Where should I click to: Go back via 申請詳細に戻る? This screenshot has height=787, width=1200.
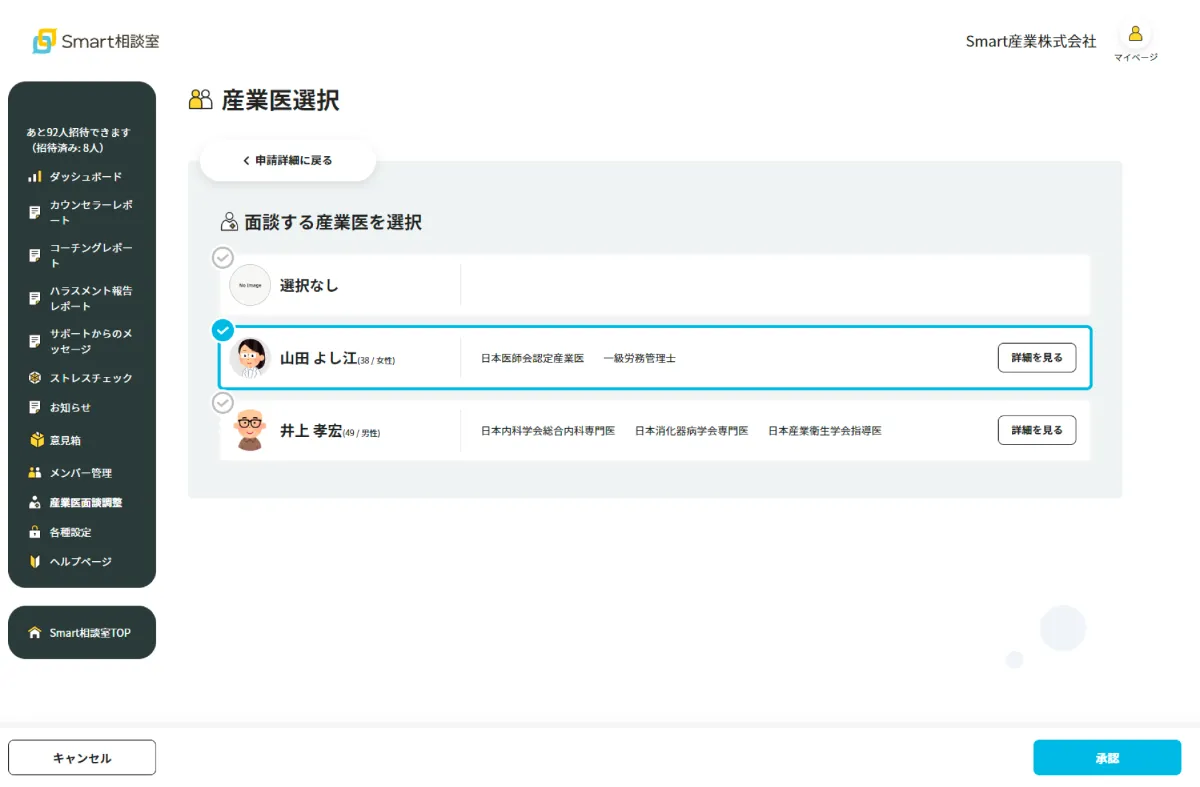287,159
